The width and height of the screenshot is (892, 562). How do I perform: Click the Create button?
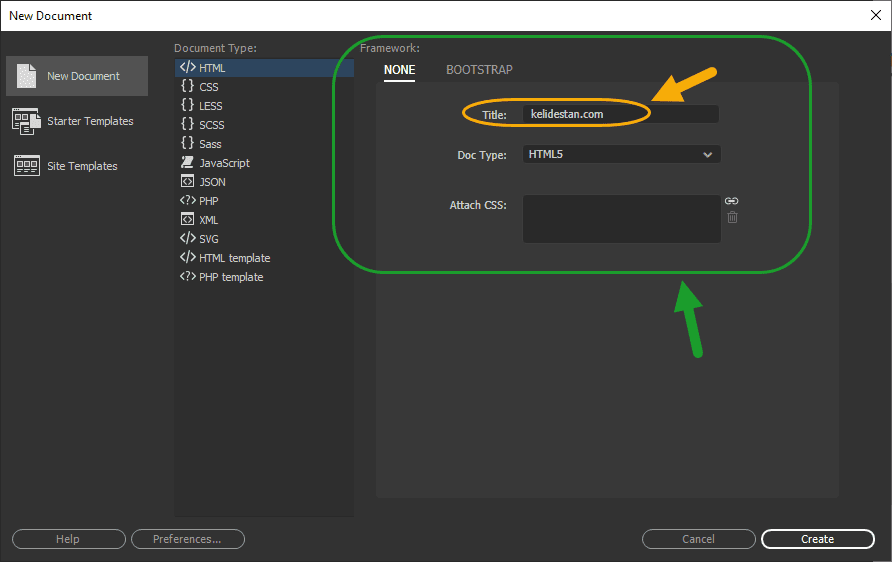pyautogui.click(x=817, y=539)
